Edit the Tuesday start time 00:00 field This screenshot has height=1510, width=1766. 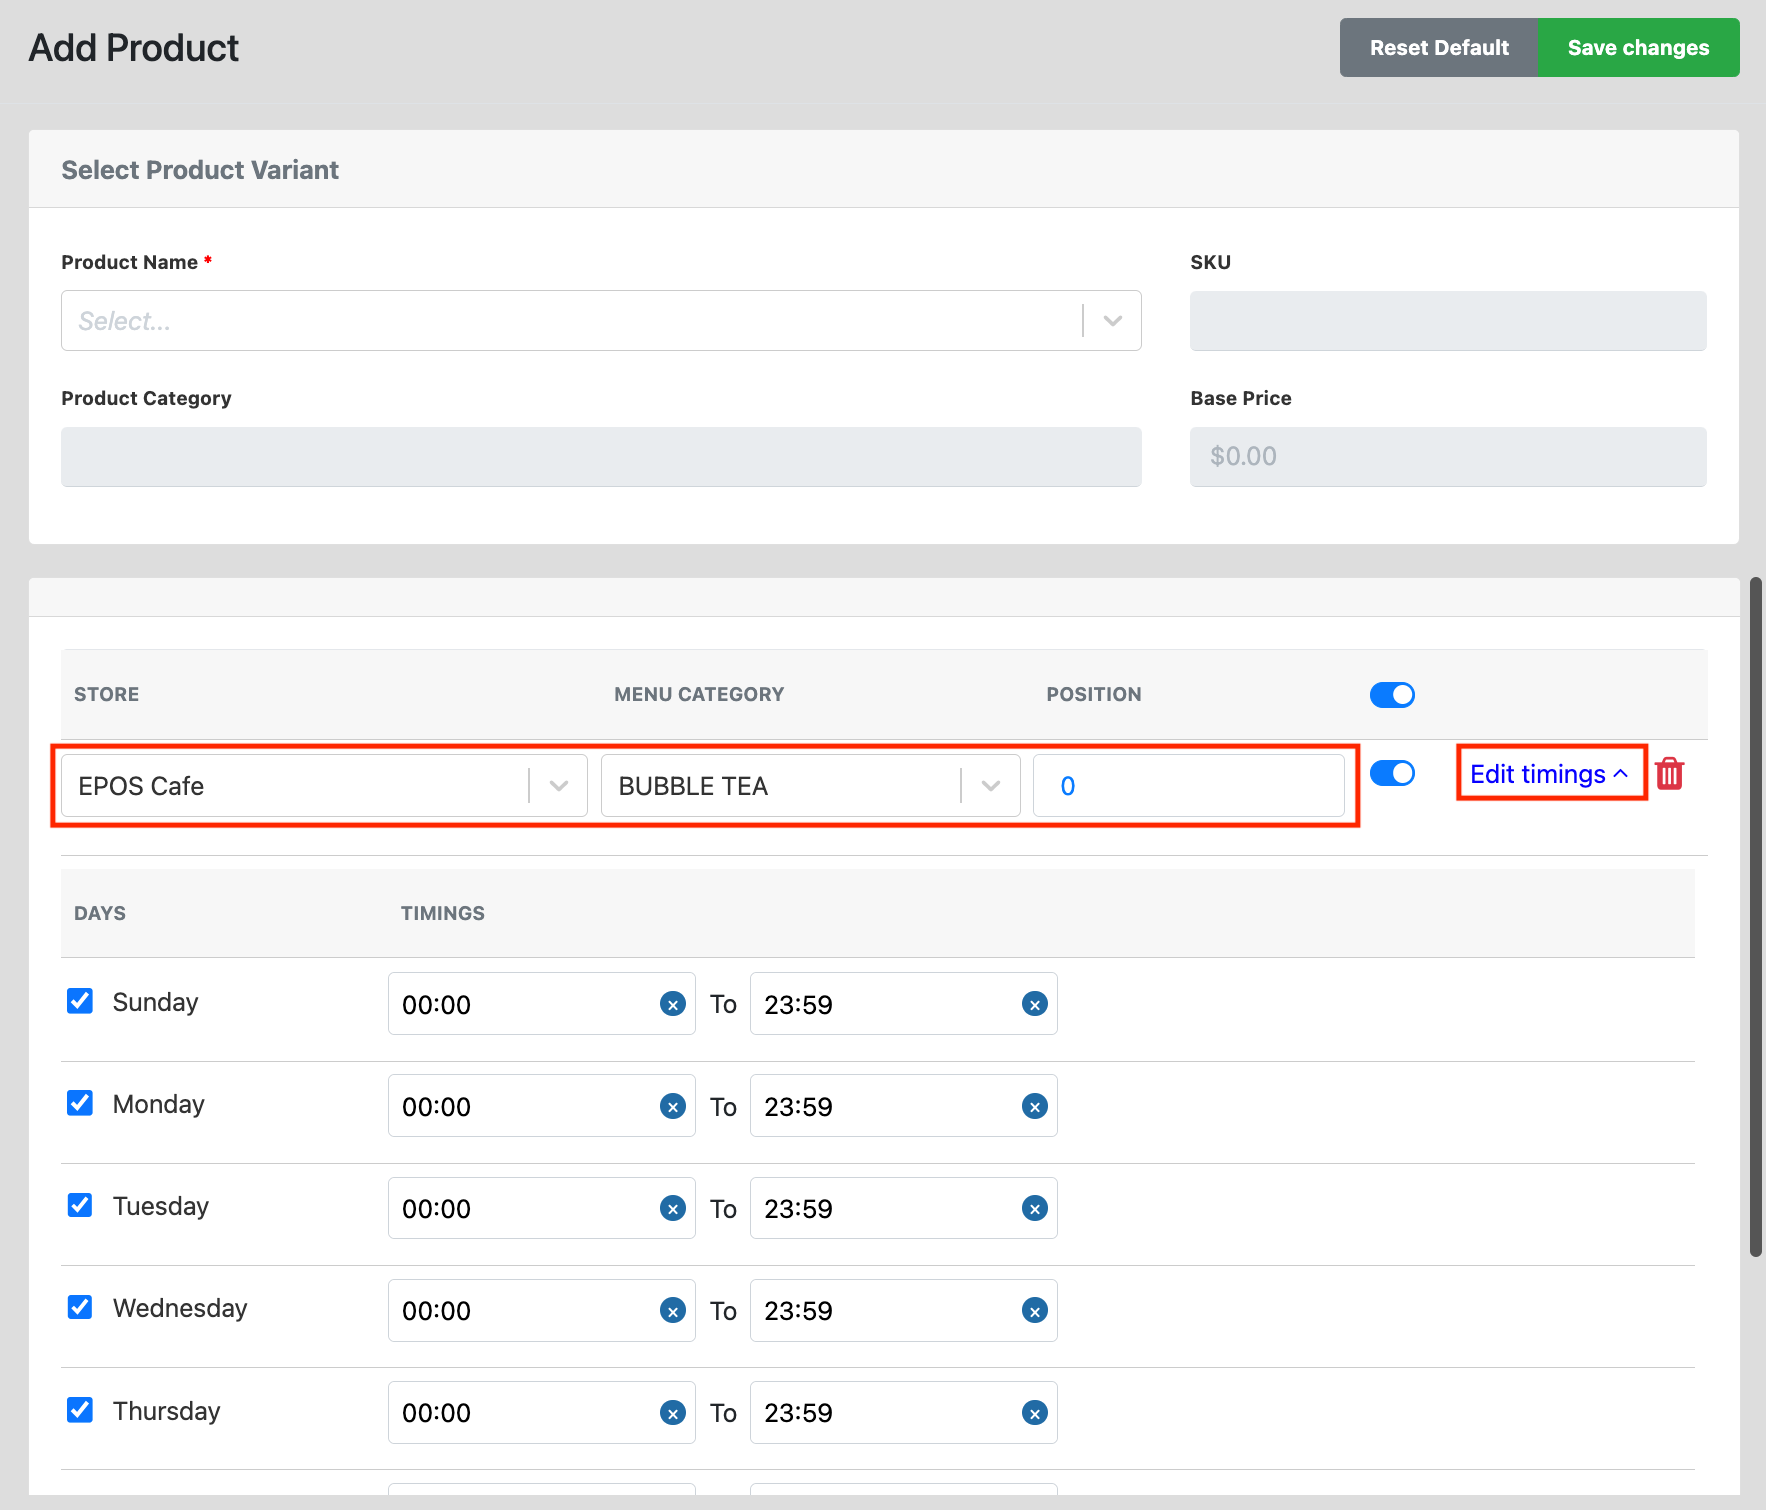541,1208
